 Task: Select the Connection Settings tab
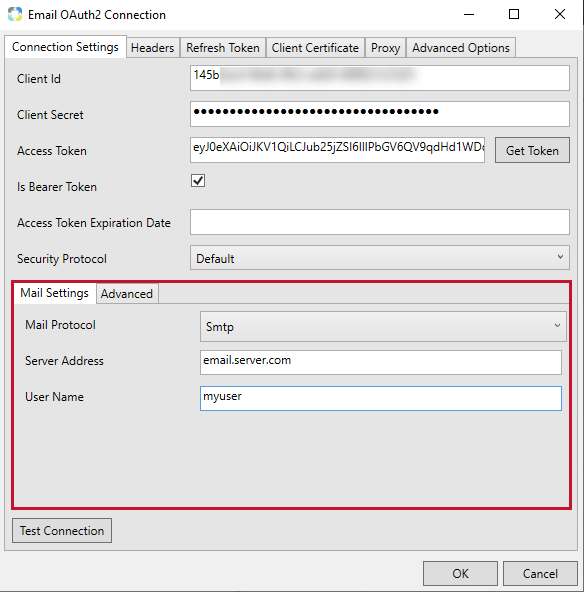pyautogui.click(x=65, y=47)
